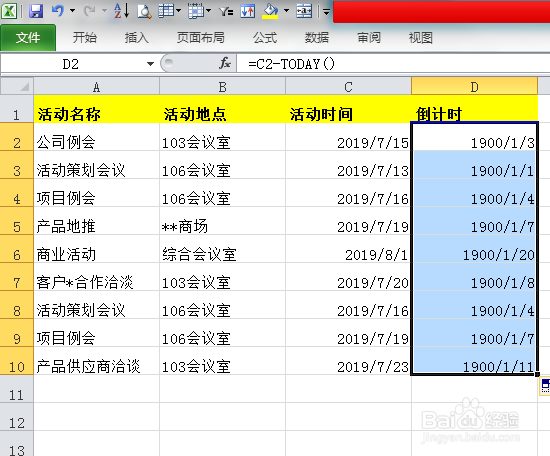Screen dimensions: 550x456
Task: Open the redo history dropdown arrow
Action: (x=104, y=11)
